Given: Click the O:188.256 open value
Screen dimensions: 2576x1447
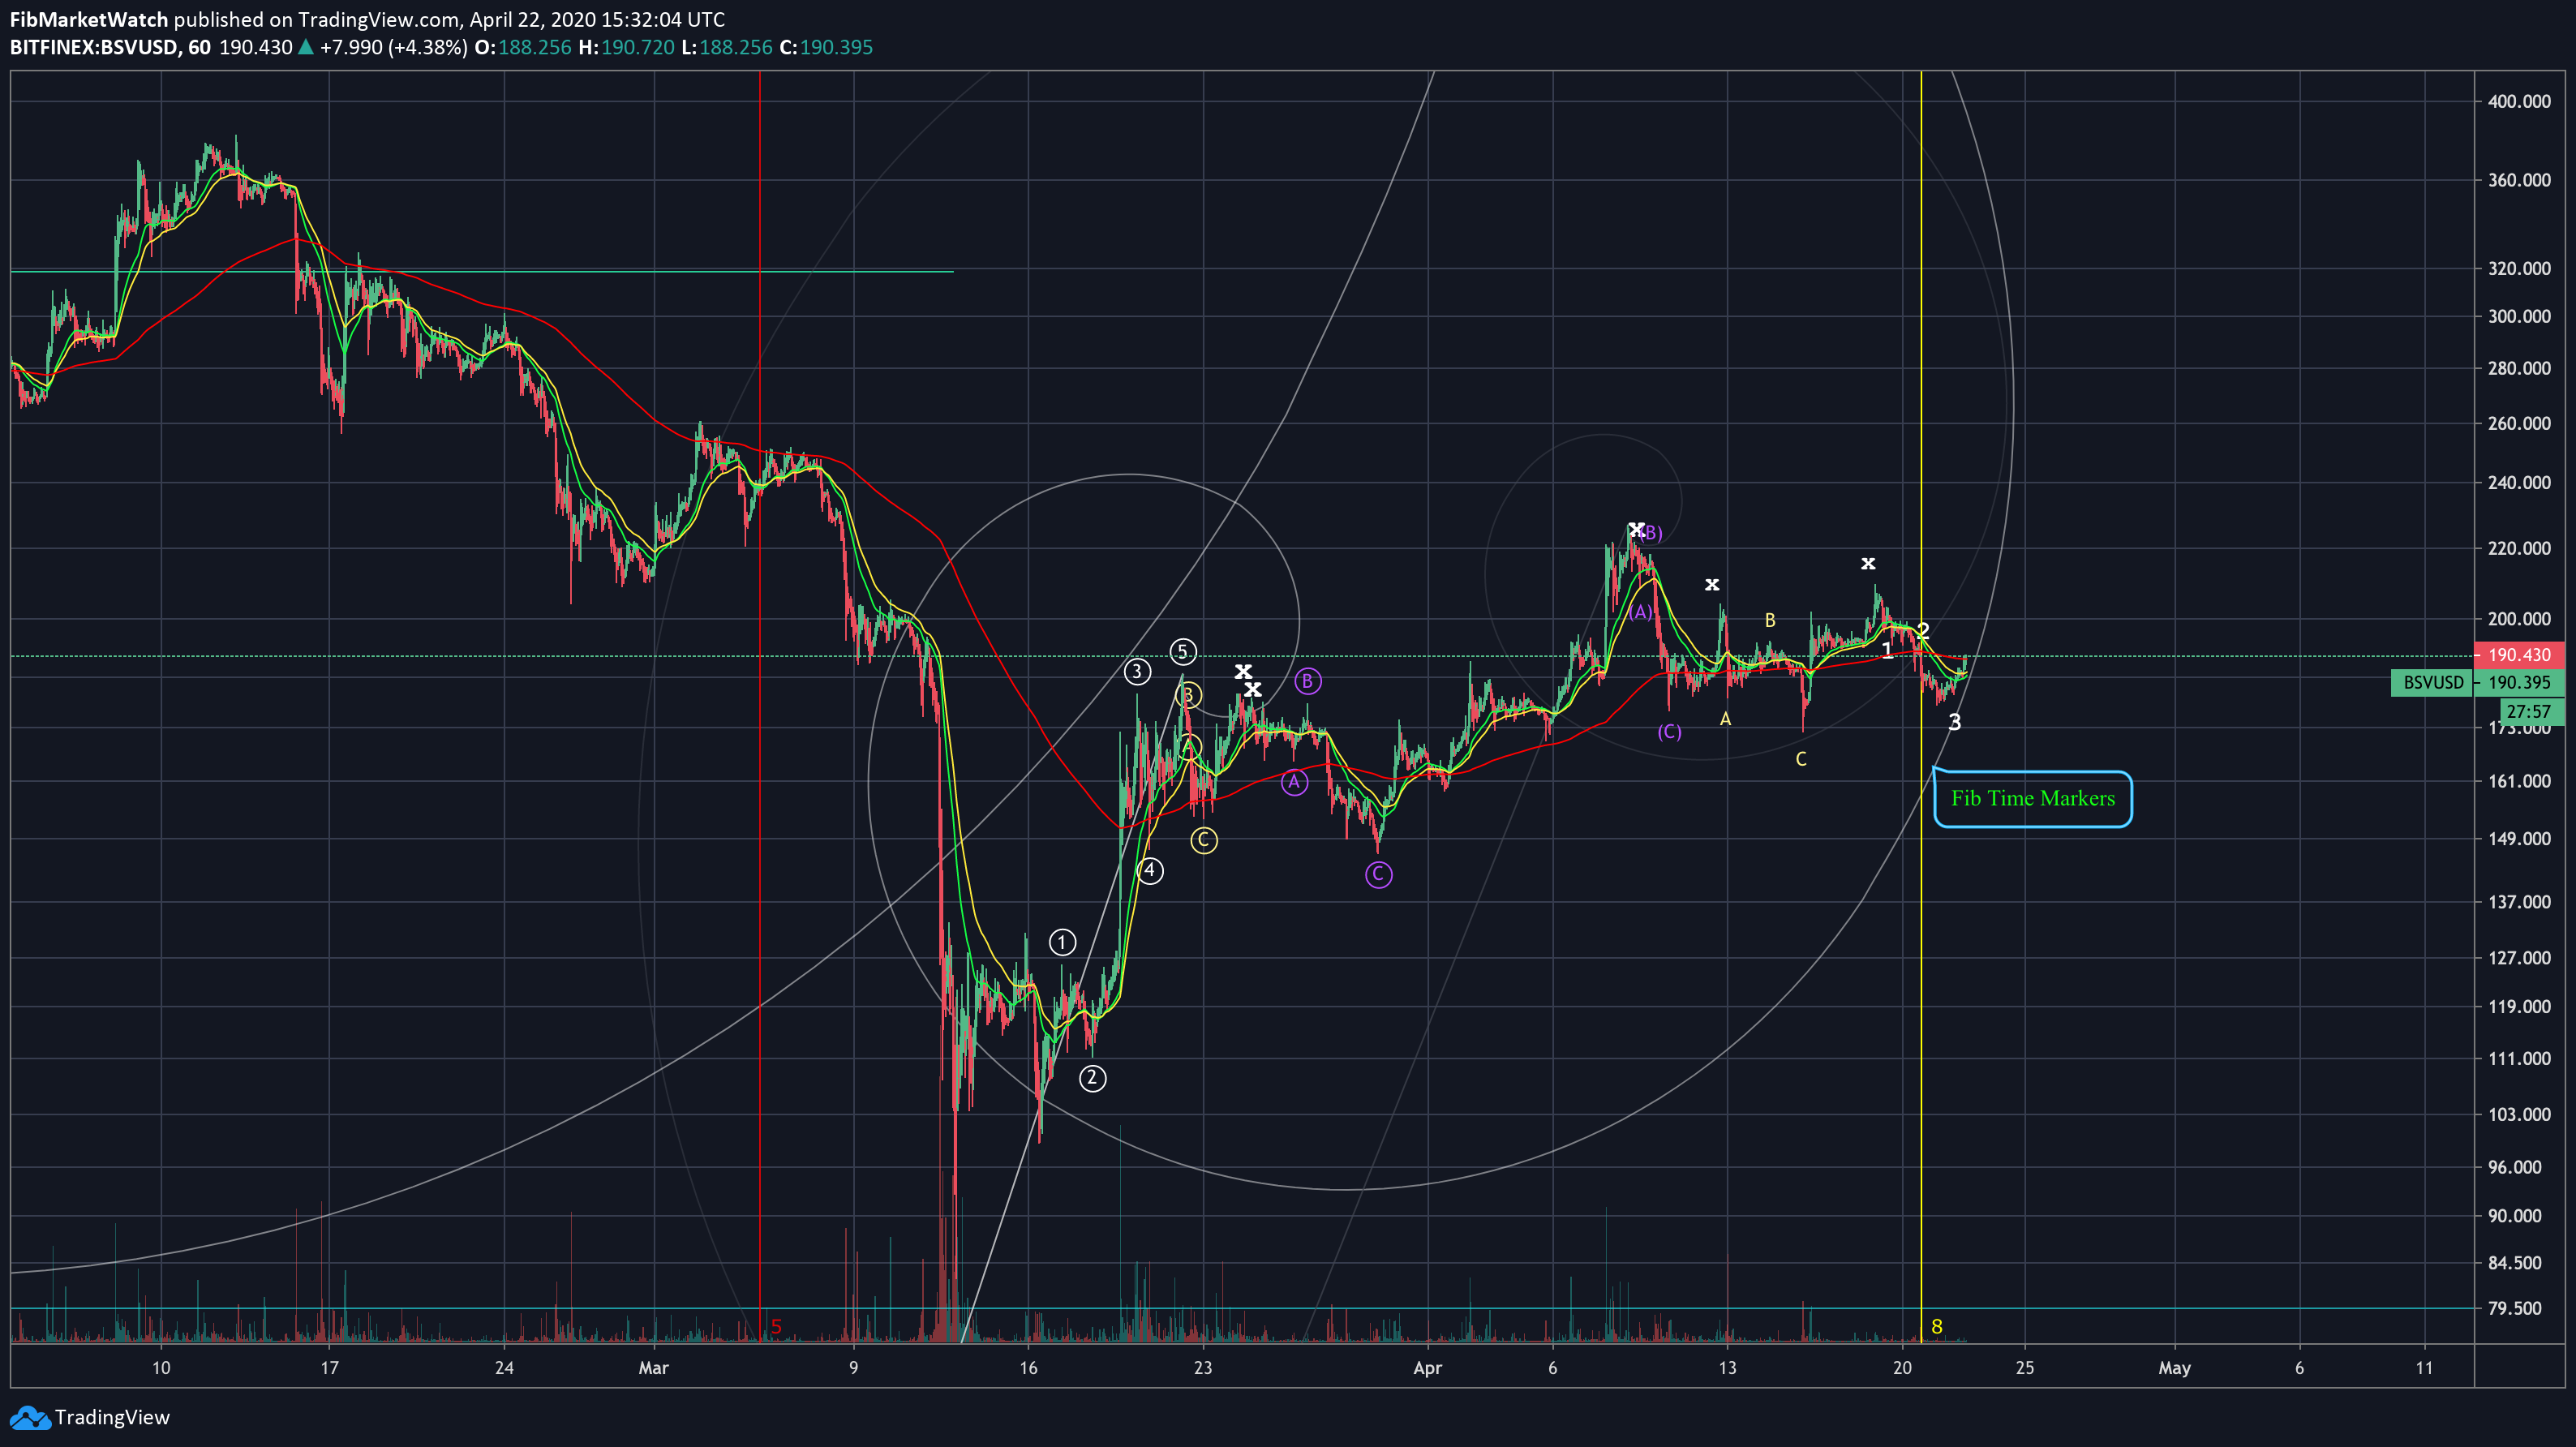Looking at the screenshot, I should [x=523, y=47].
